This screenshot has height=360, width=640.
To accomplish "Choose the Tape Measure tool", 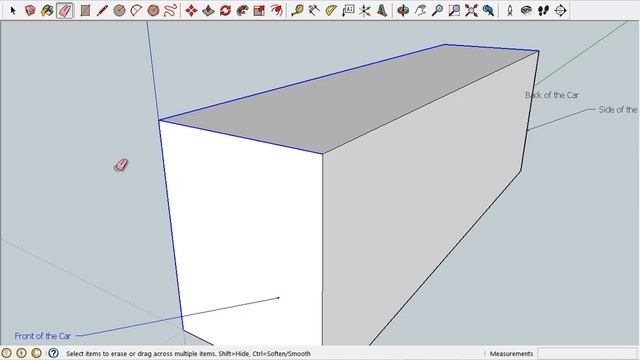I will point(297,11).
